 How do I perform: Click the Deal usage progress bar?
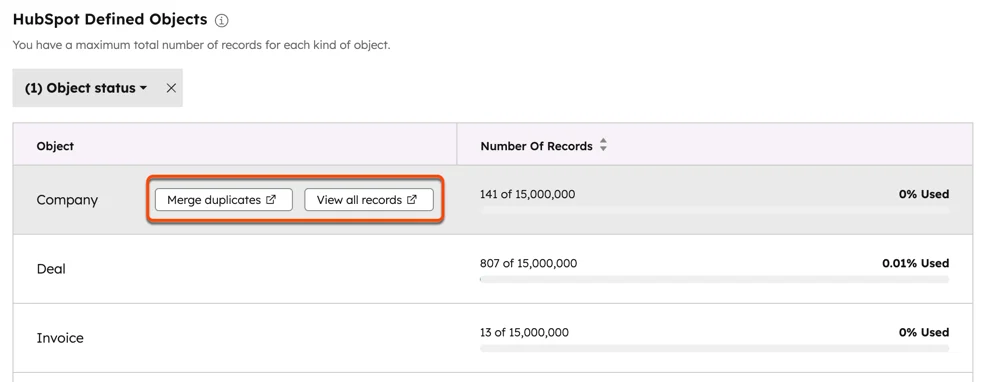[715, 280]
